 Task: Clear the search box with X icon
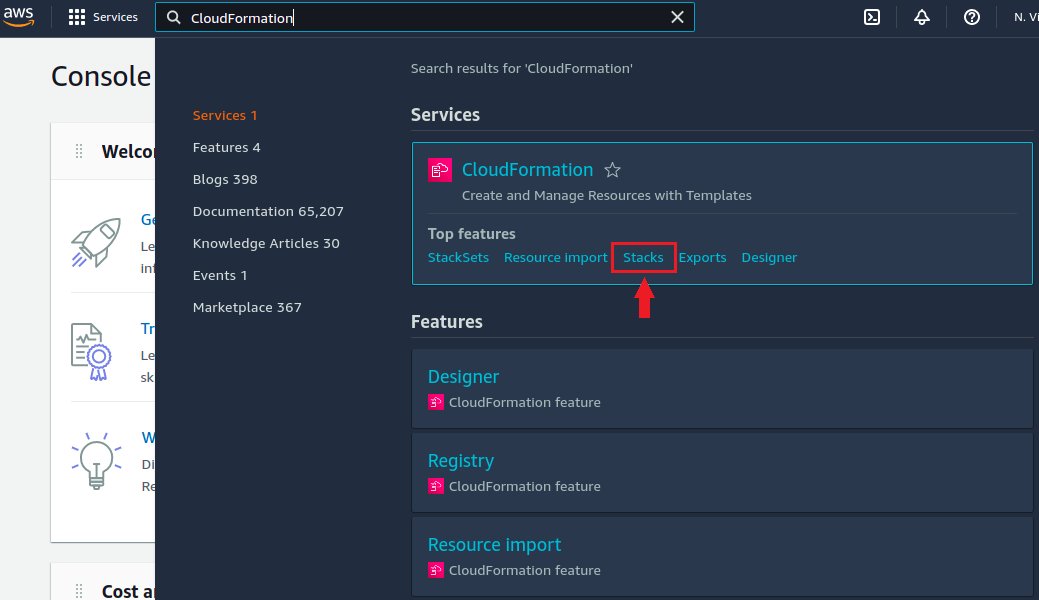click(x=677, y=17)
